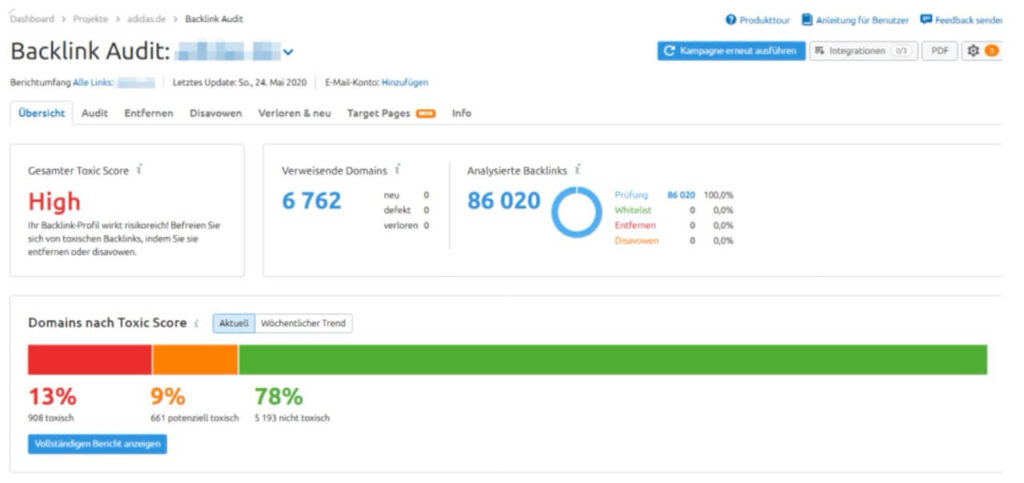Expand the Backlink Audit project dropdown arrow

[288, 52]
